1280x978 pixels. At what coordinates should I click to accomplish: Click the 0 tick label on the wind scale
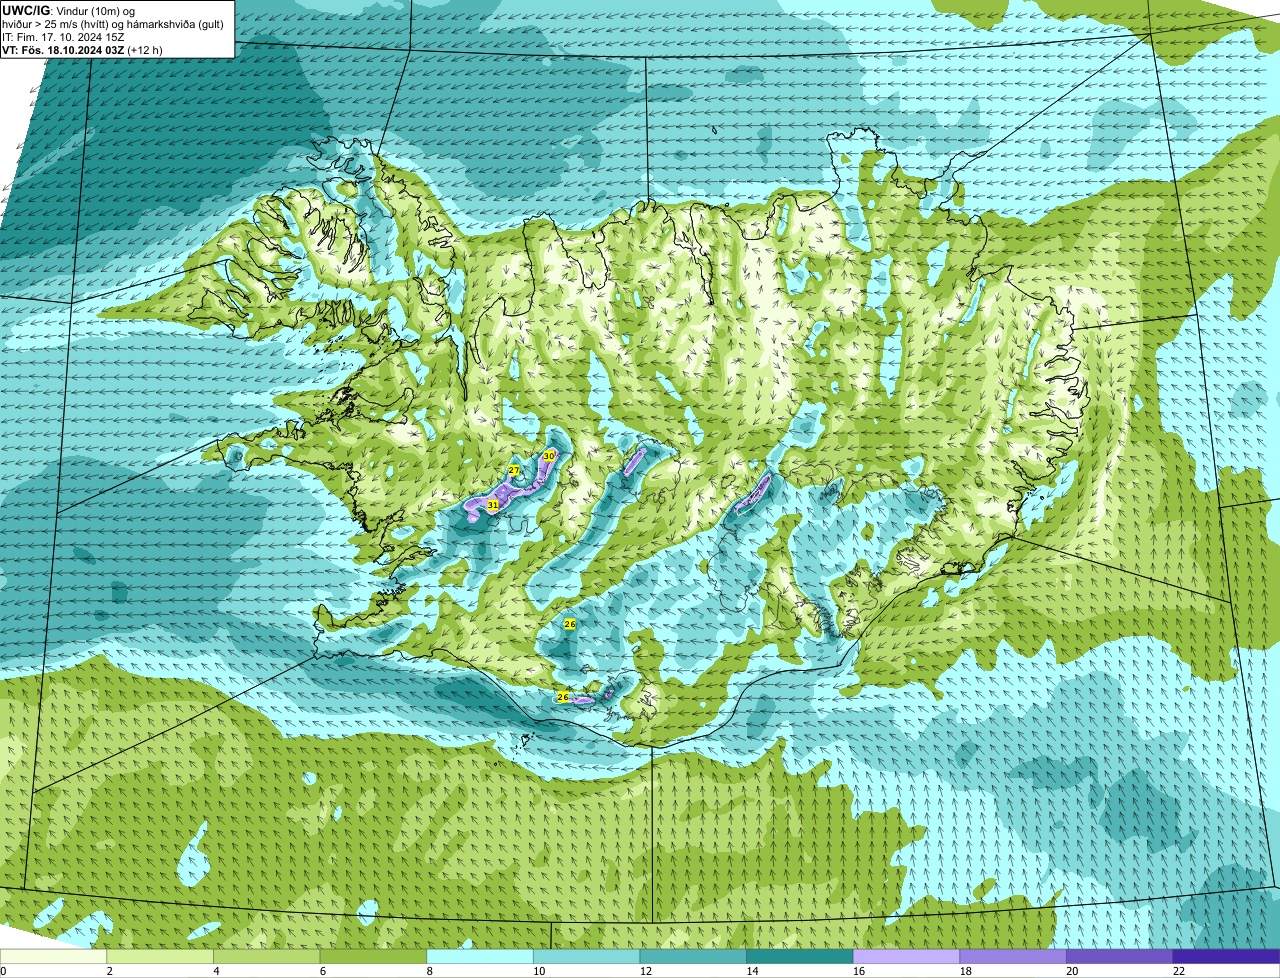pos(3,970)
